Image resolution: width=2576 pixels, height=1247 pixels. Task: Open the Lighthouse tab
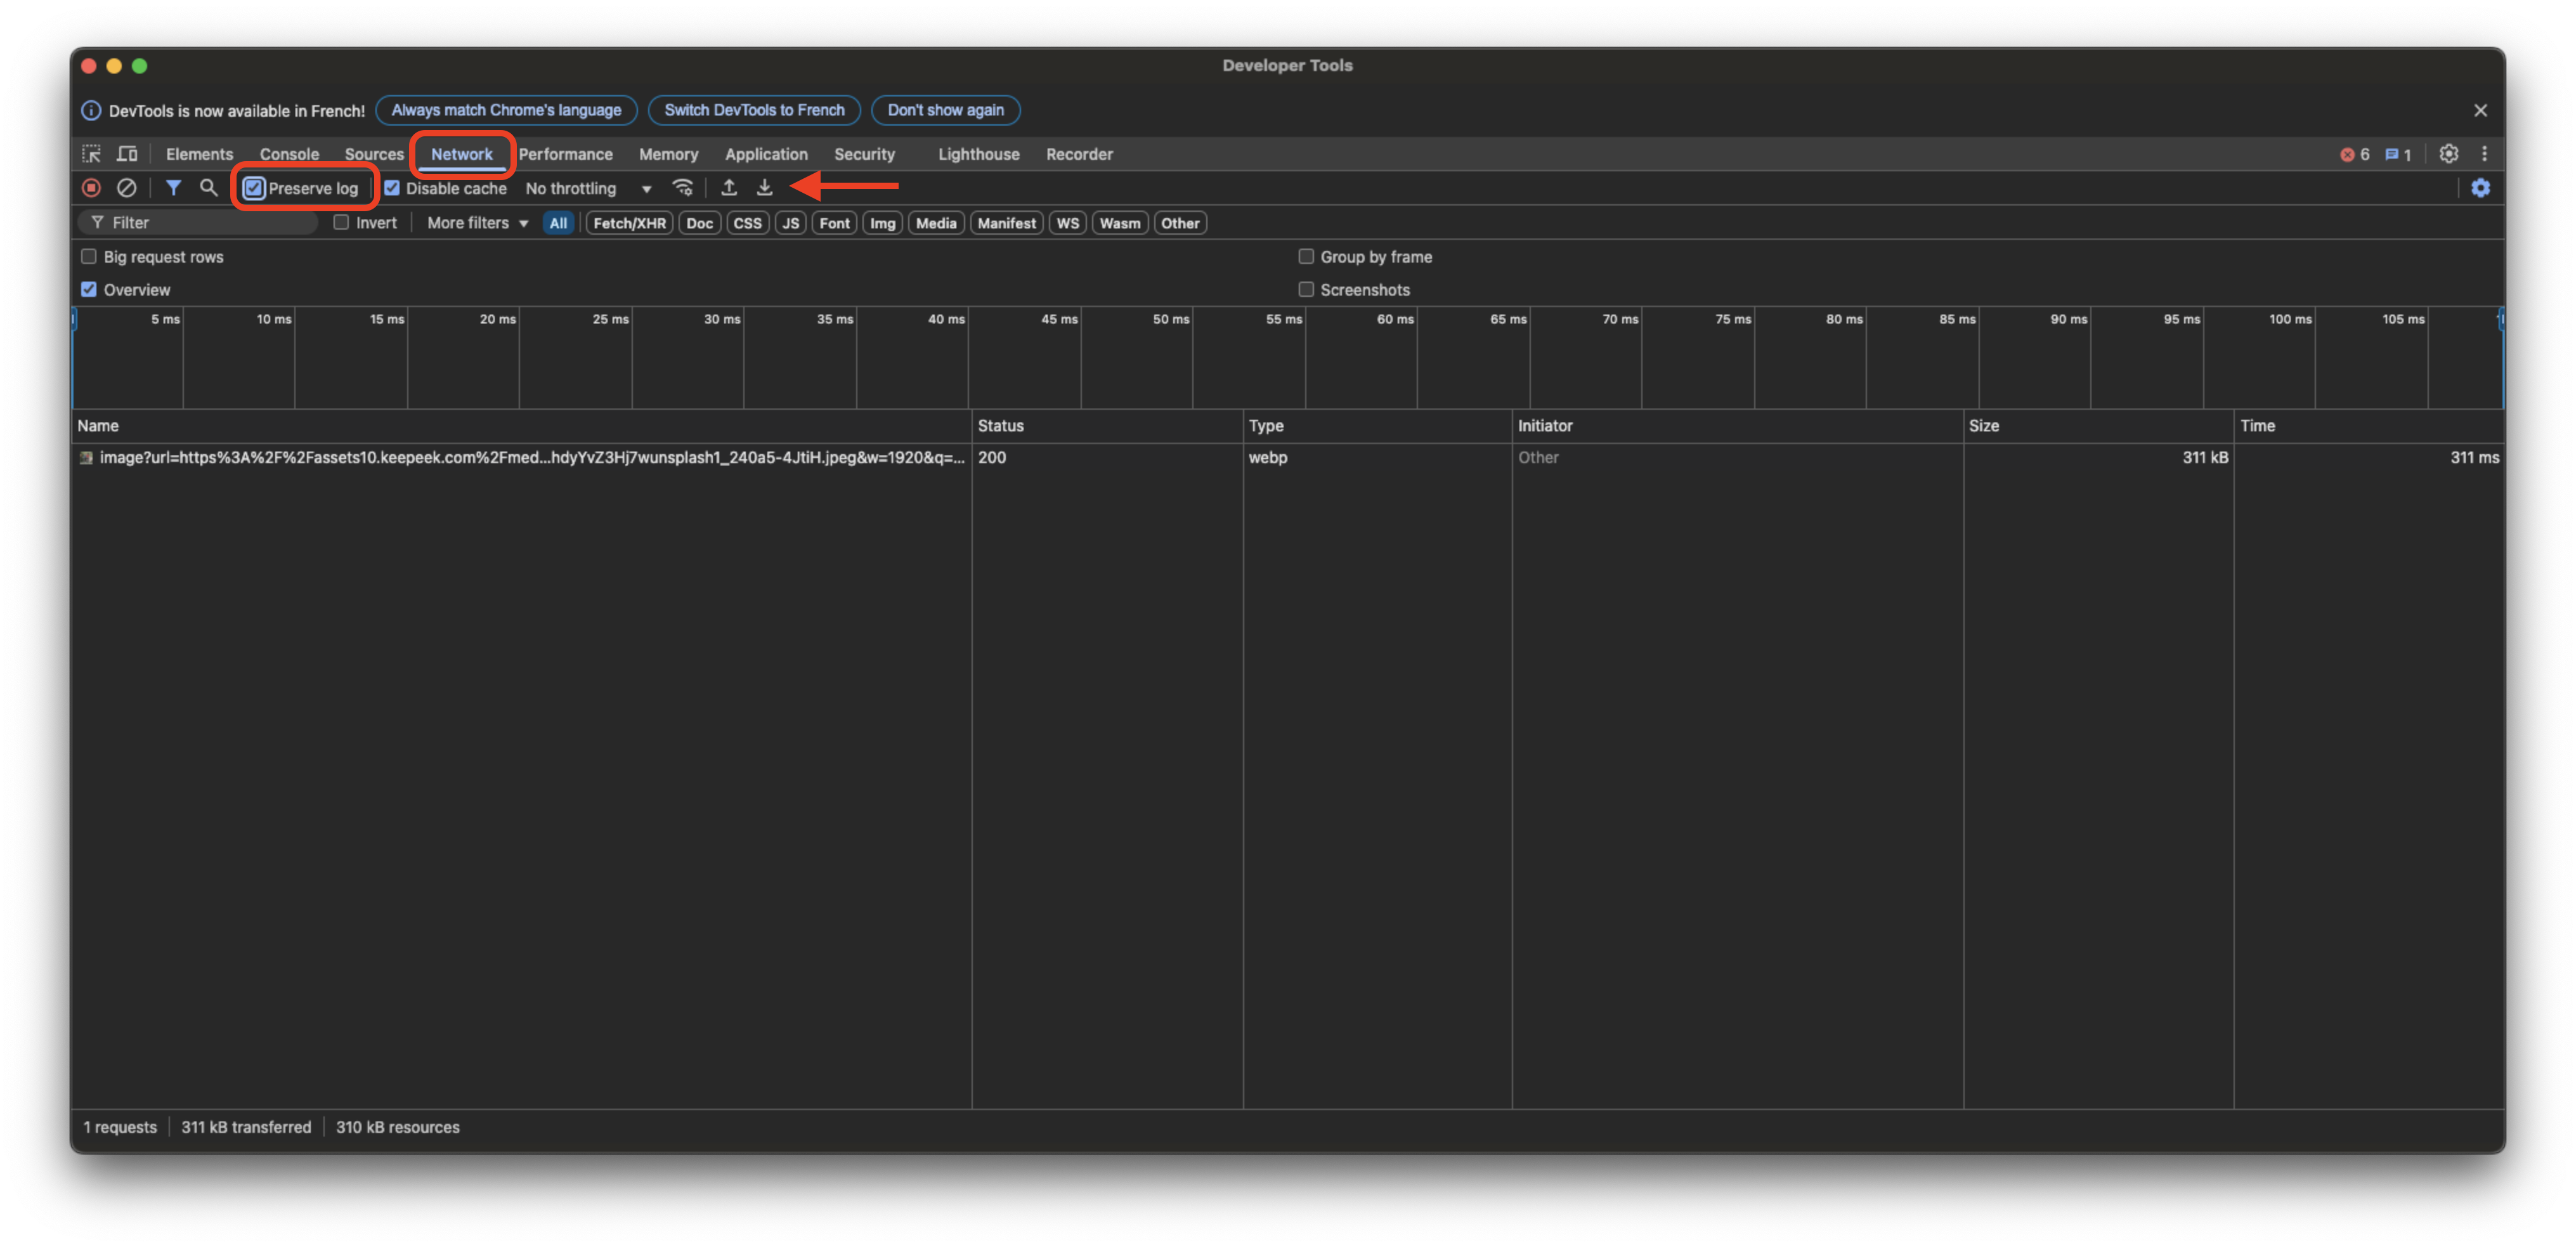tap(978, 154)
